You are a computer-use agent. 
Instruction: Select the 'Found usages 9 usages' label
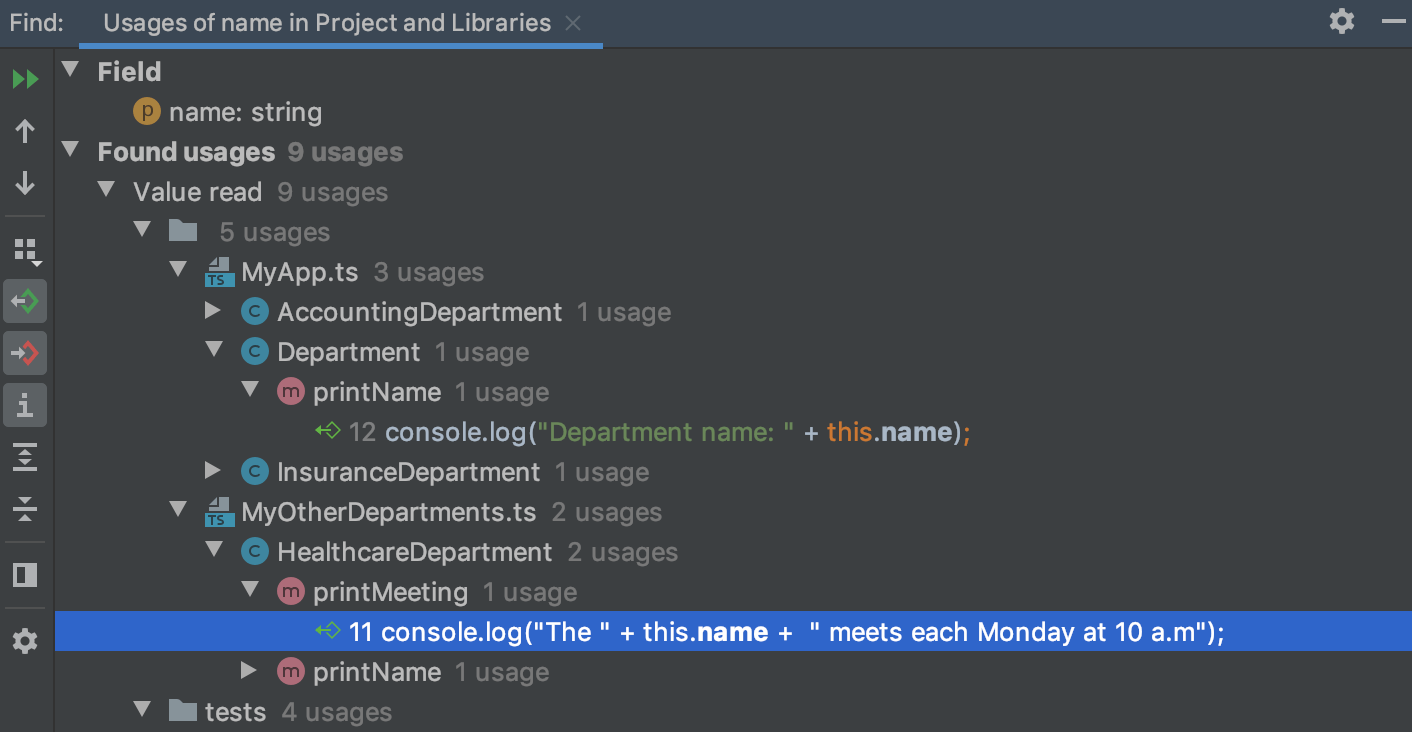click(250, 152)
